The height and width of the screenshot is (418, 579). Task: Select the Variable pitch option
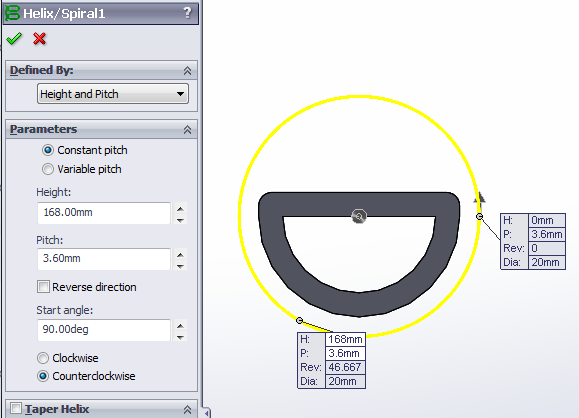tap(48, 169)
